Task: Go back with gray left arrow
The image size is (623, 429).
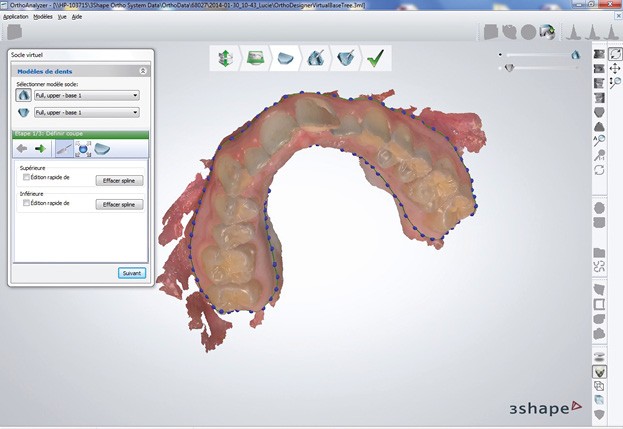Action: click(22, 148)
